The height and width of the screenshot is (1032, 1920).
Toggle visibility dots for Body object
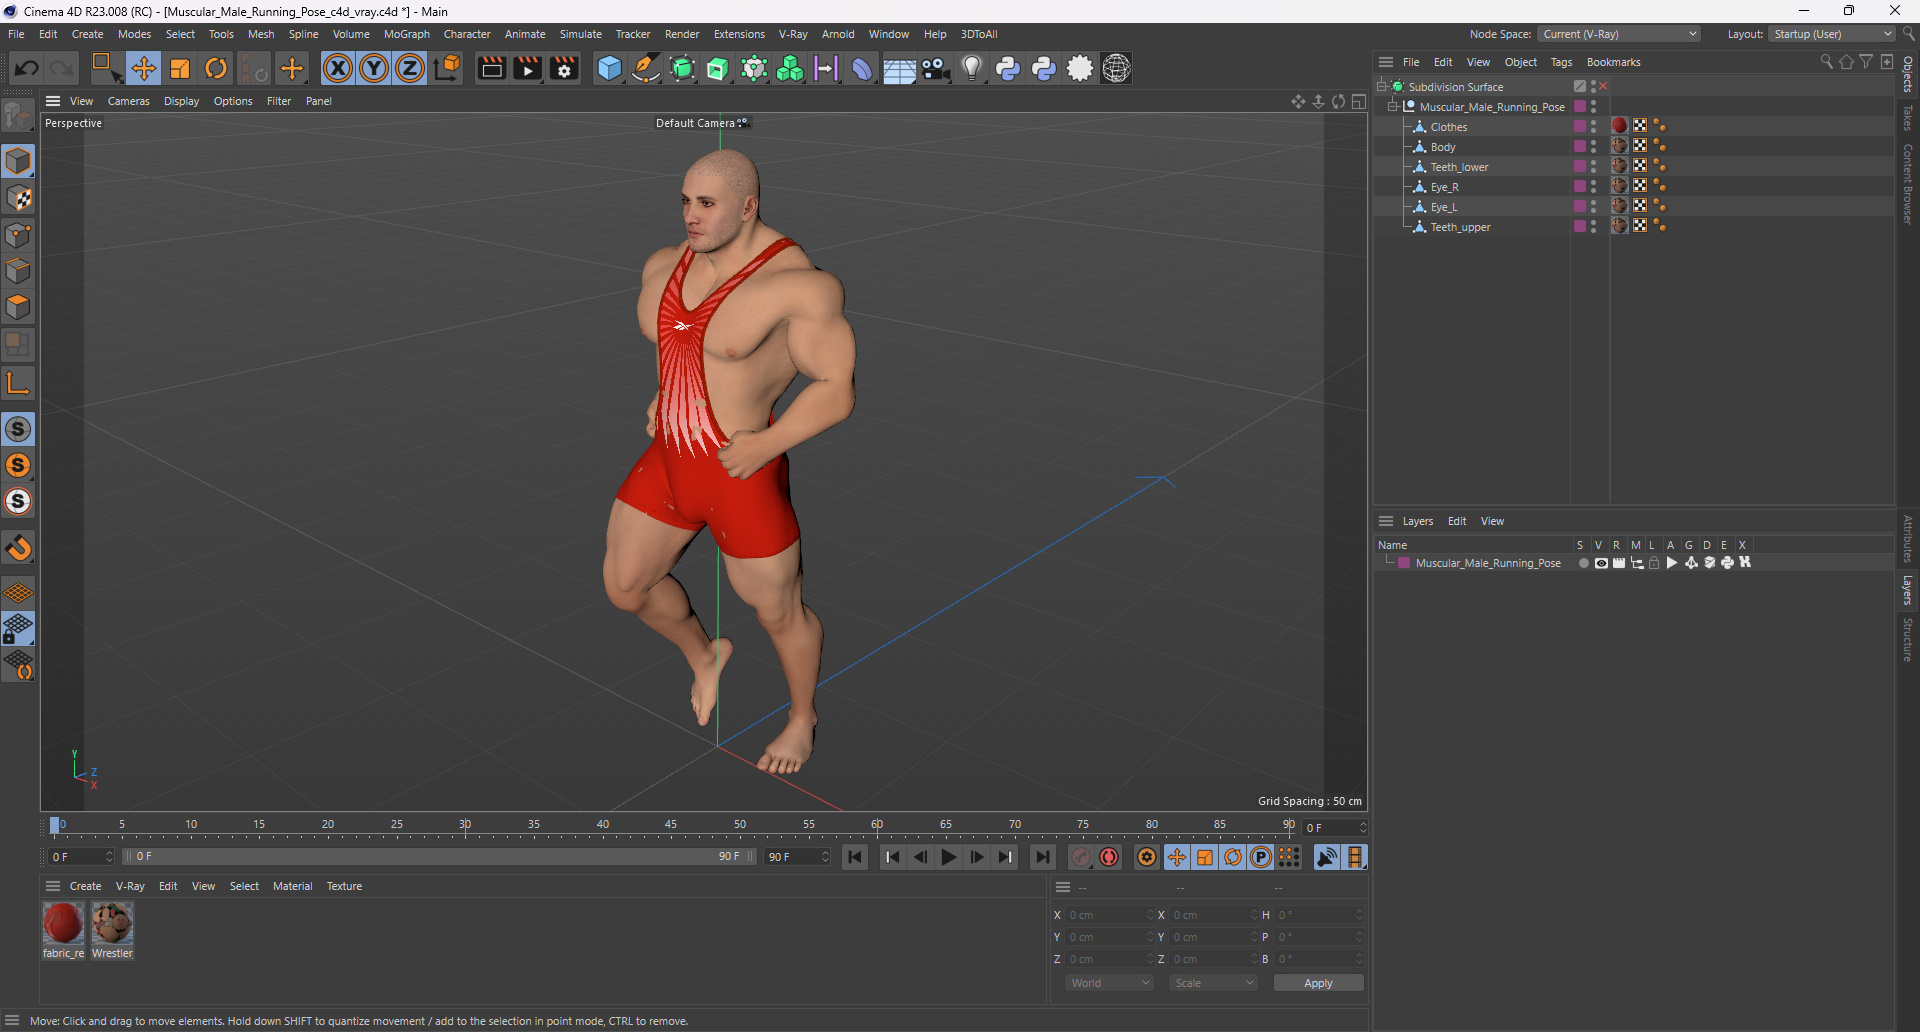(x=1594, y=147)
